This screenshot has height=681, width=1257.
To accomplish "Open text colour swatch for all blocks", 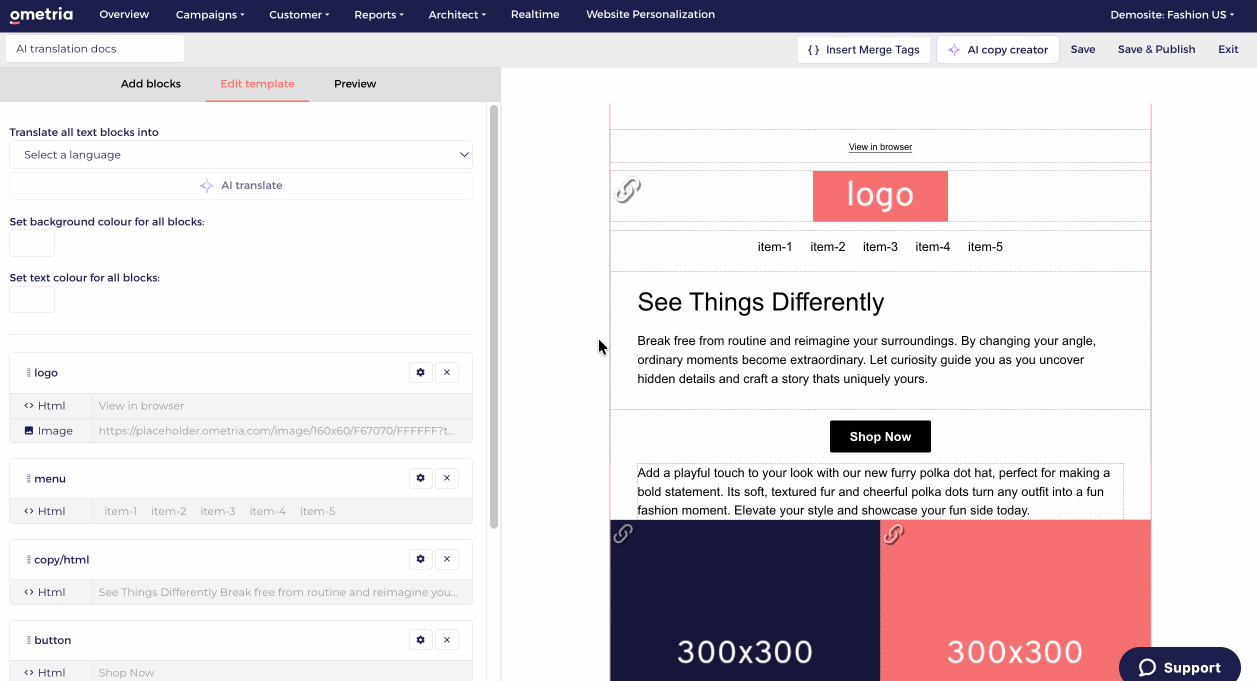I will point(32,299).
